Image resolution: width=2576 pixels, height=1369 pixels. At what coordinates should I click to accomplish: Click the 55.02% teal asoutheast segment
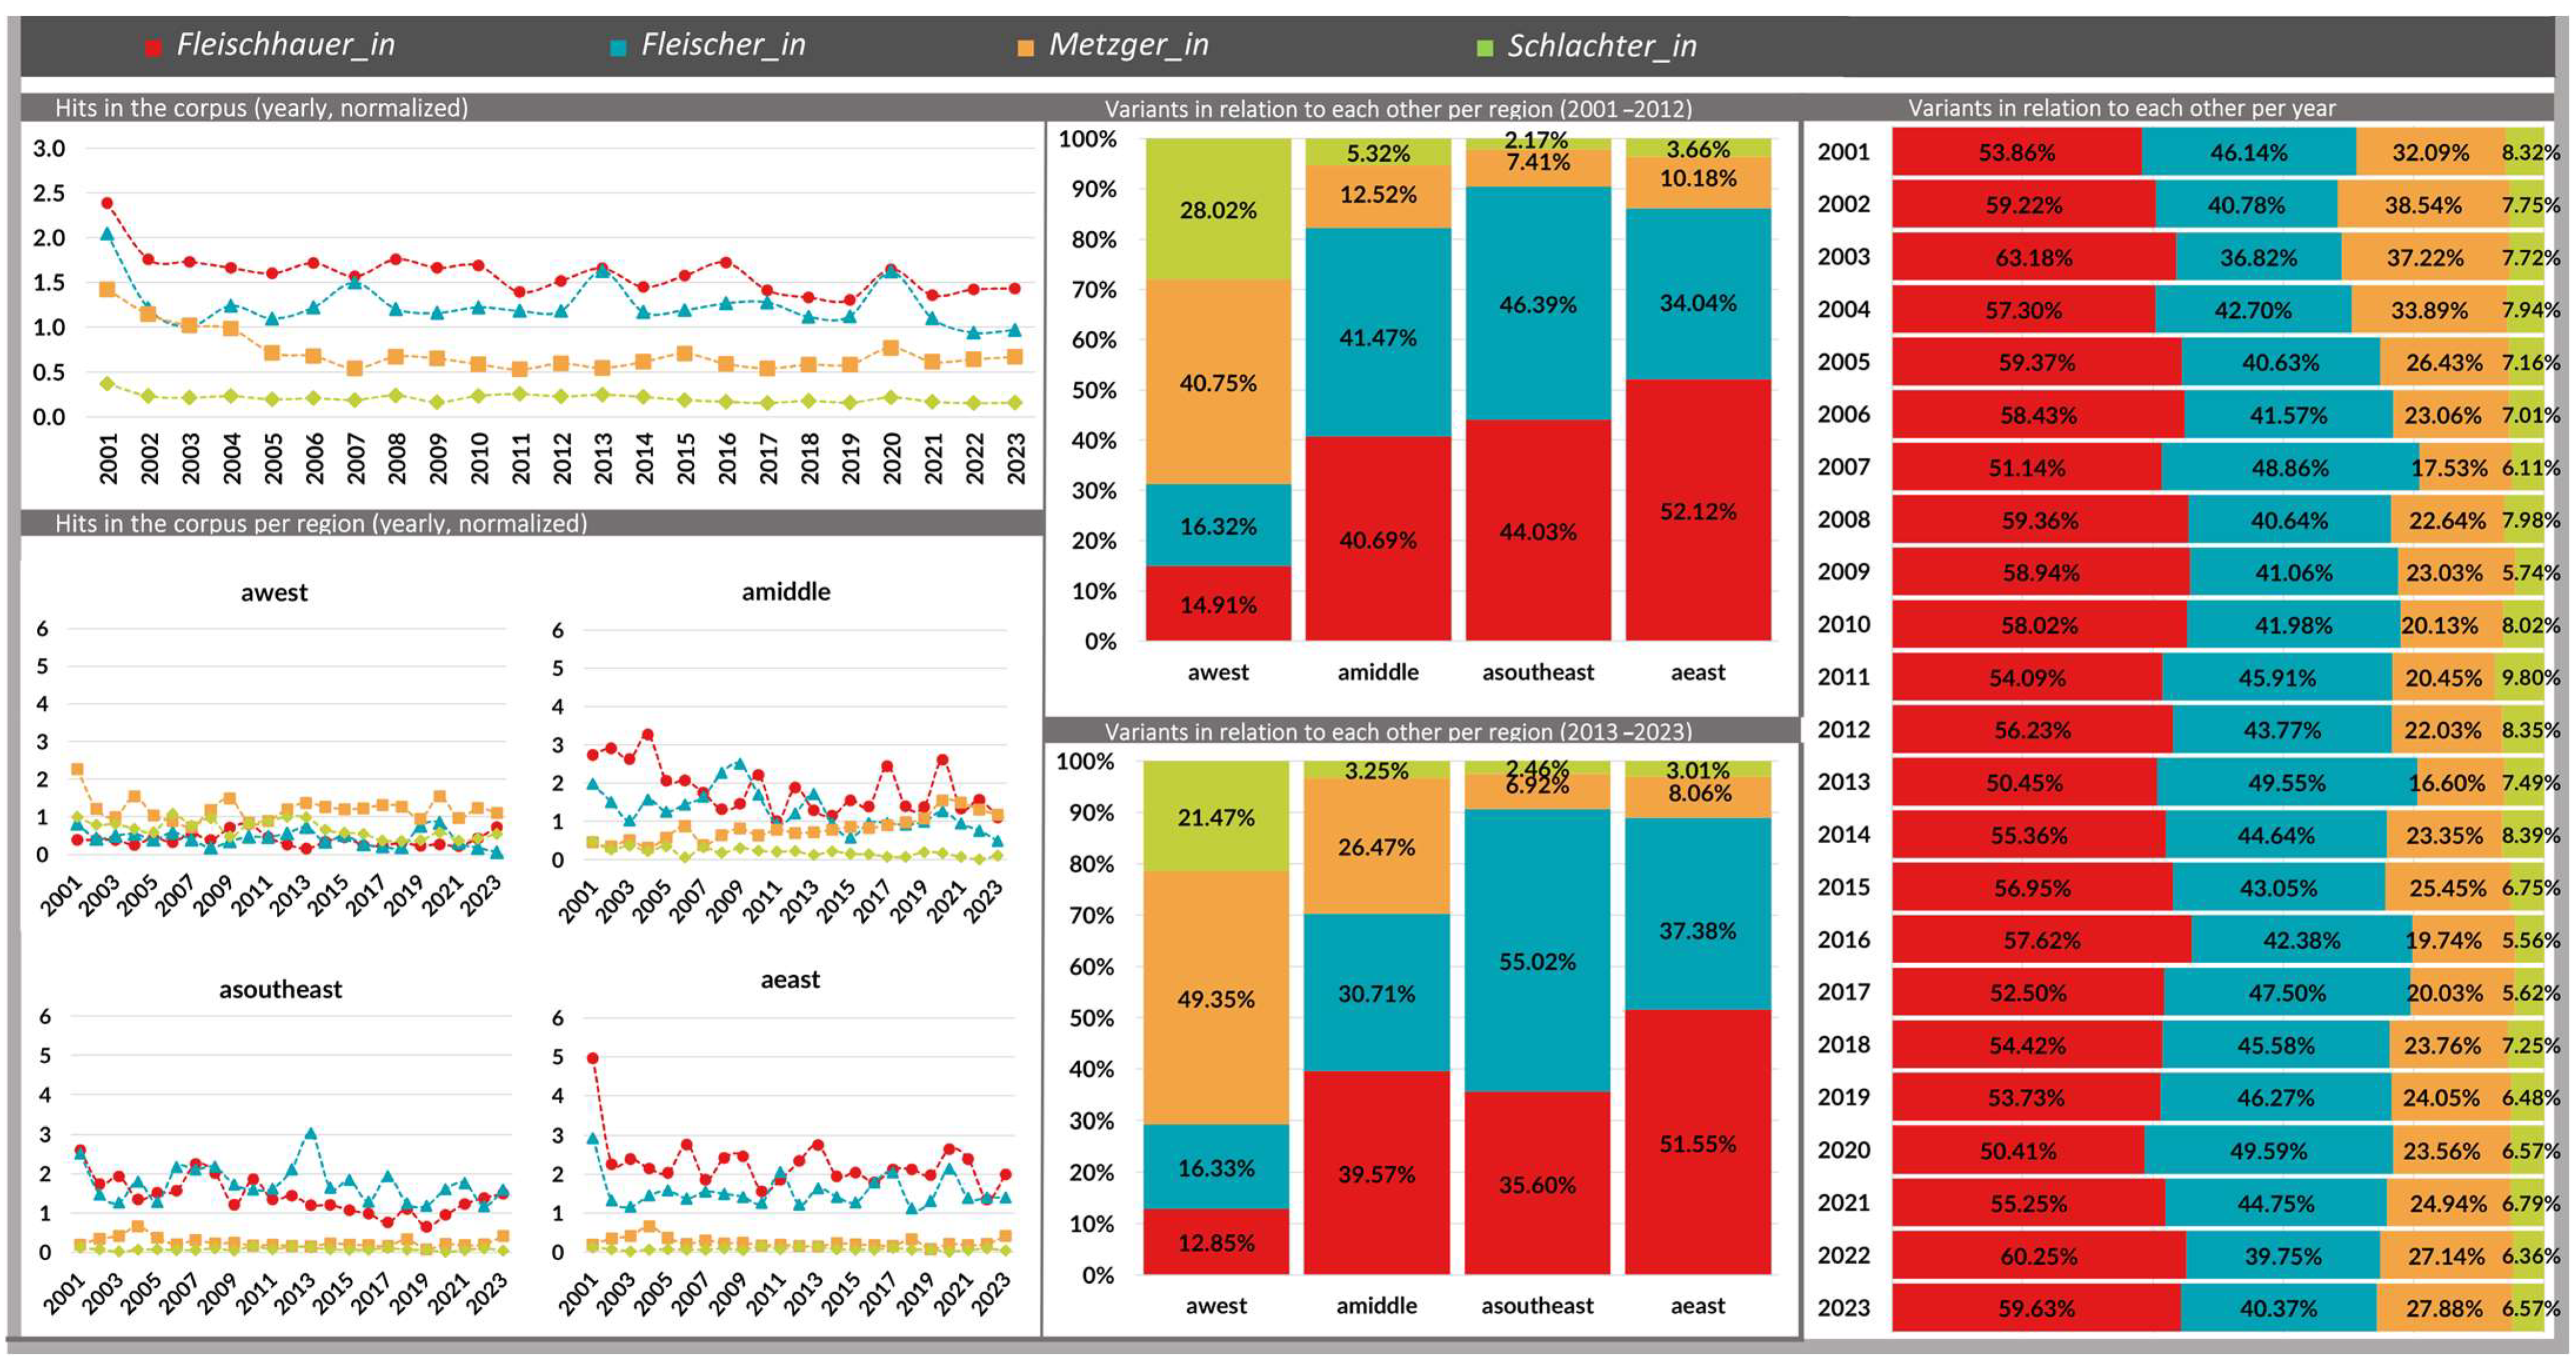click(x=1537, y=950)
